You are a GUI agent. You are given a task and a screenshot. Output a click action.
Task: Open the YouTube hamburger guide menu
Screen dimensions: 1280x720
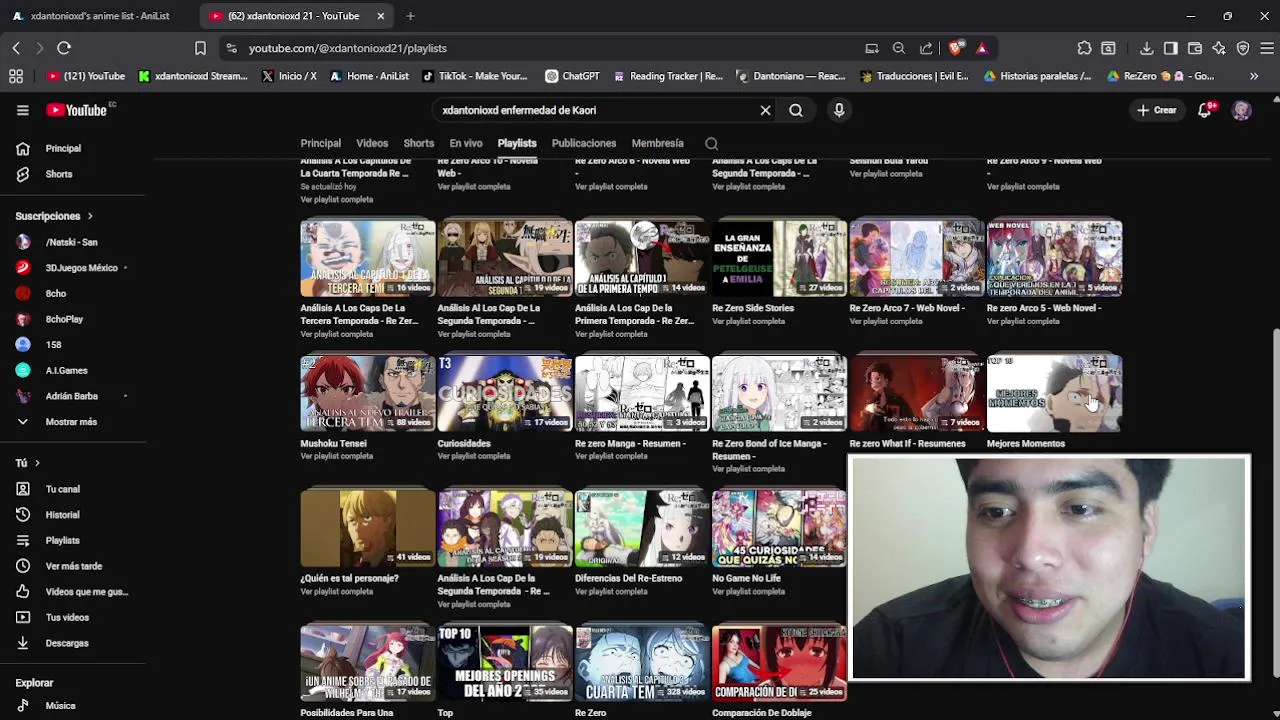pos(22,110)
